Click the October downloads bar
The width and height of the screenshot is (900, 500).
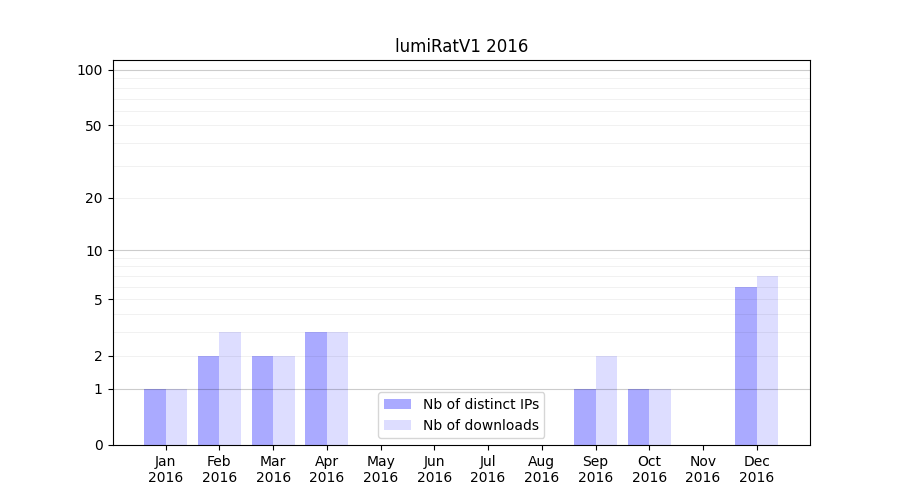[x=660, y=417]
